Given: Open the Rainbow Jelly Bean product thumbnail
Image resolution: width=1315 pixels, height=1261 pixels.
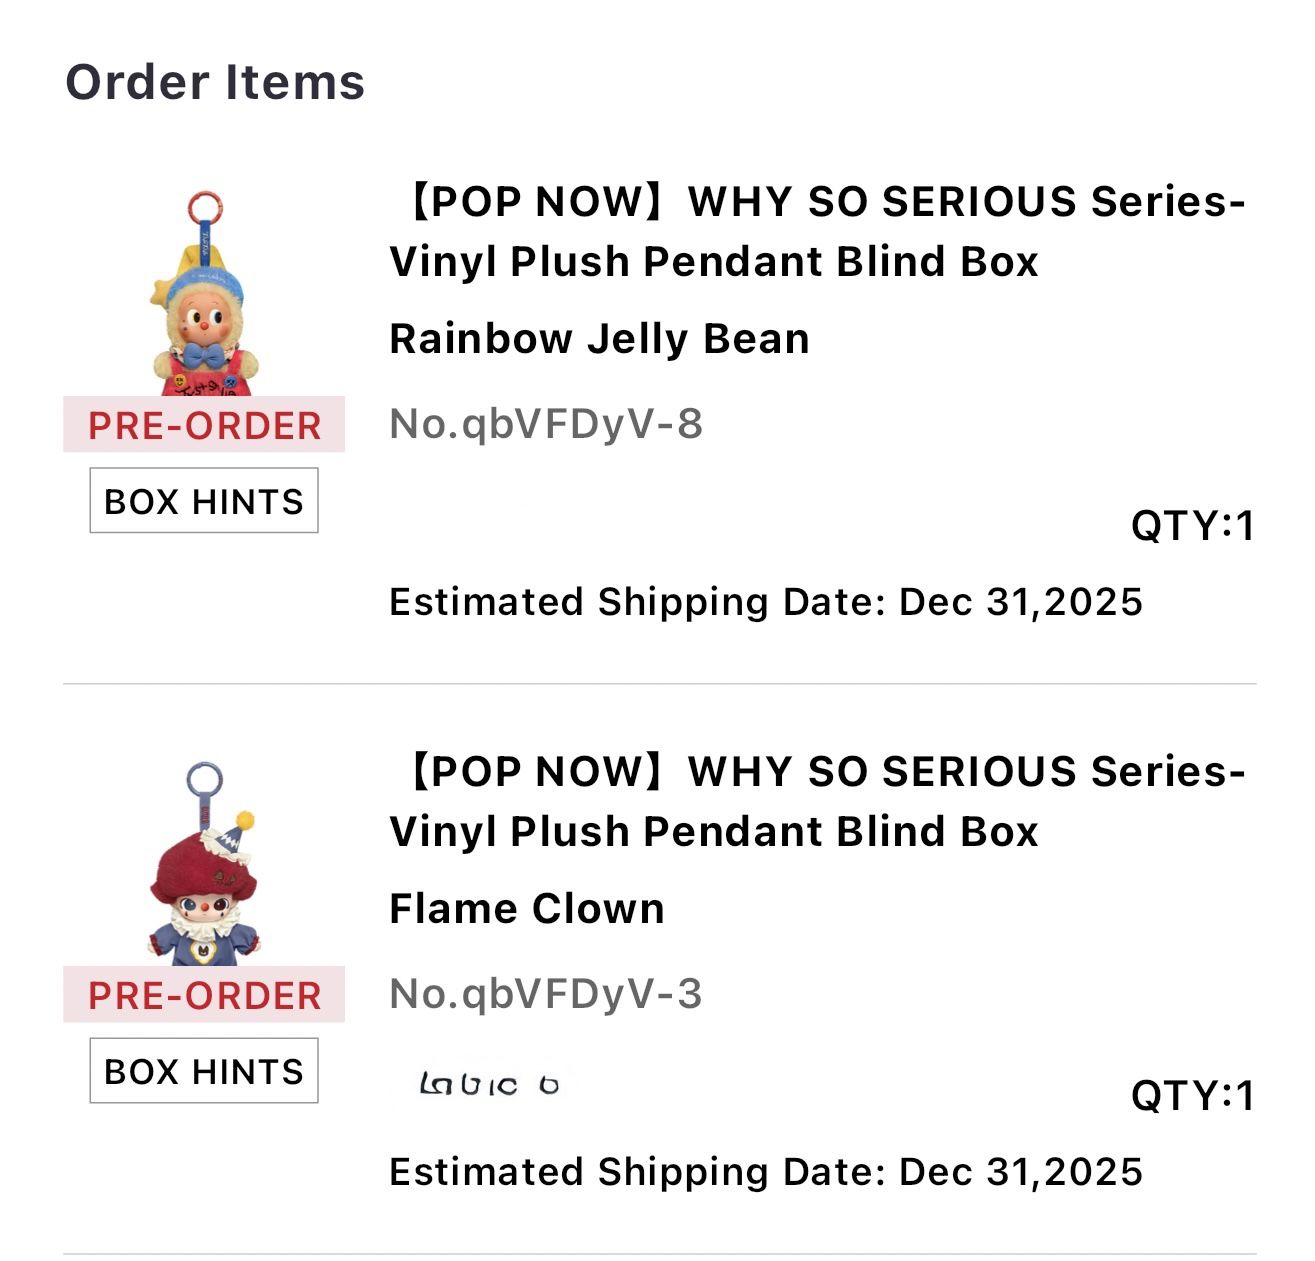Looking at the screenshot, I should pyautogui.click(x=204, y=310).
